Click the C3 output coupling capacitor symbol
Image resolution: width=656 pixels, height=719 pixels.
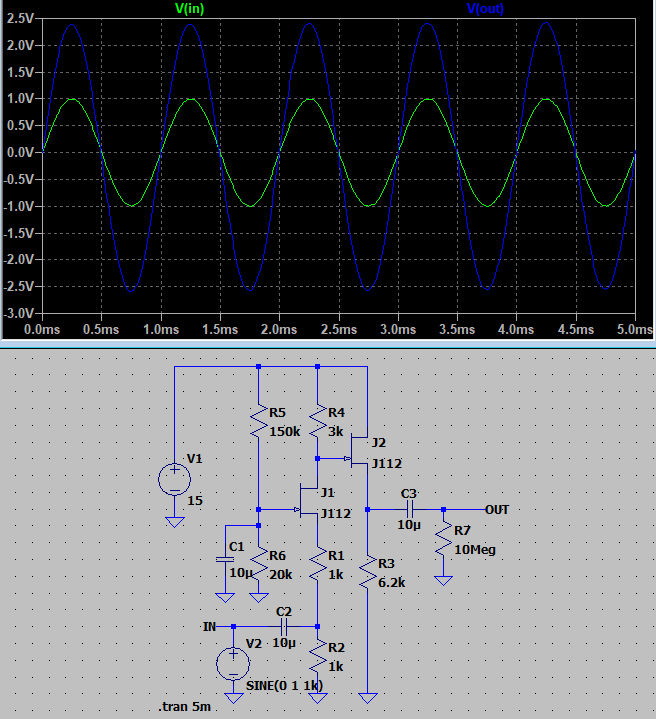(x=408, y=509)
